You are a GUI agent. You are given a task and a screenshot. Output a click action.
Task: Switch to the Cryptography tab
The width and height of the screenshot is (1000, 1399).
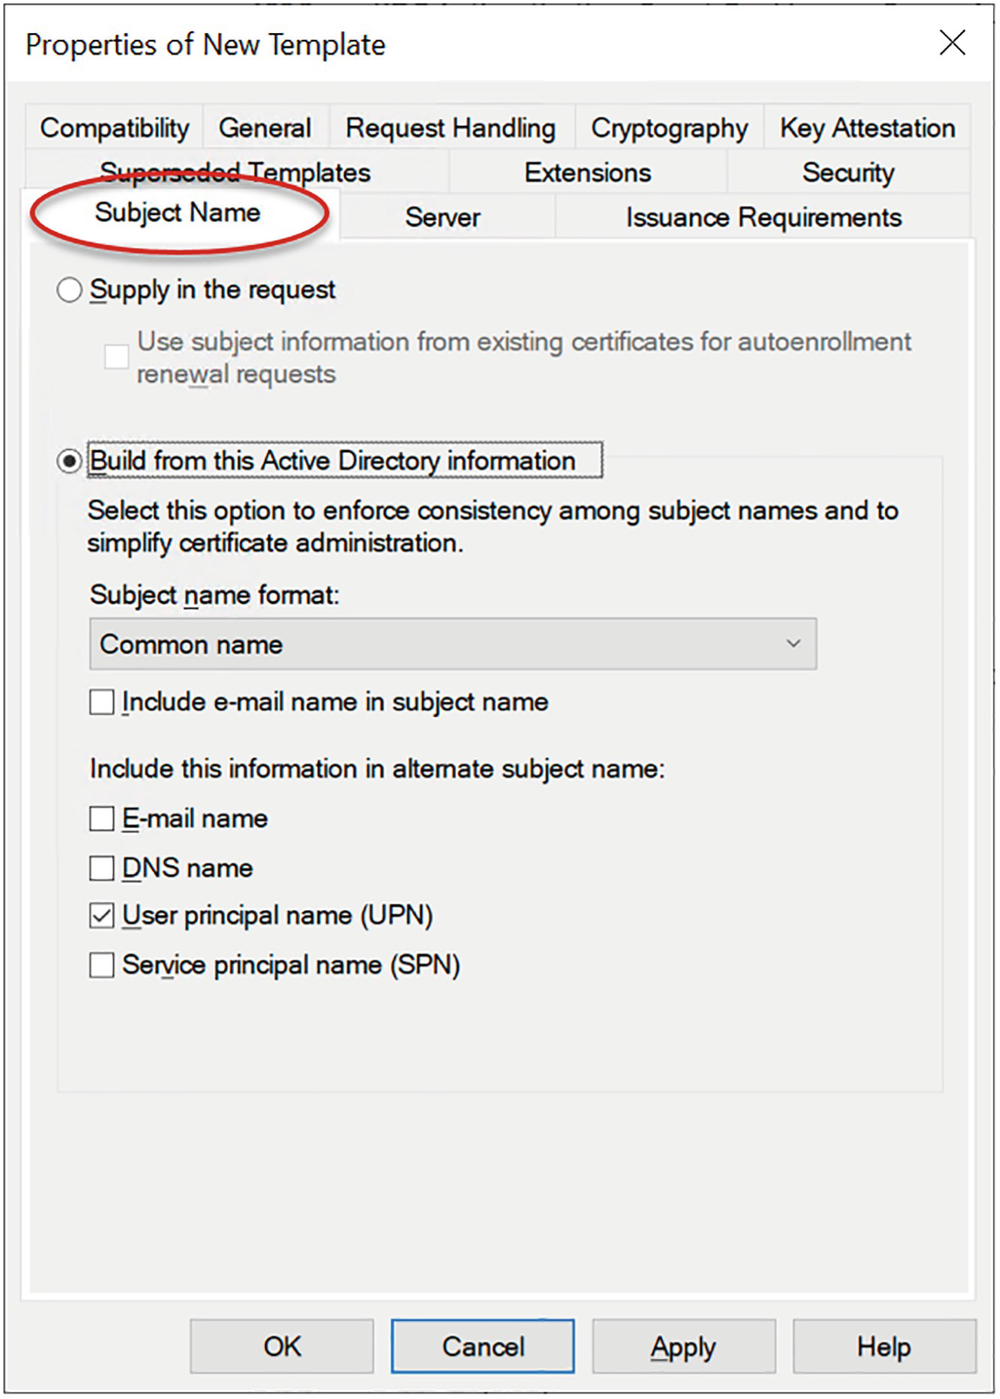point(668,127)
